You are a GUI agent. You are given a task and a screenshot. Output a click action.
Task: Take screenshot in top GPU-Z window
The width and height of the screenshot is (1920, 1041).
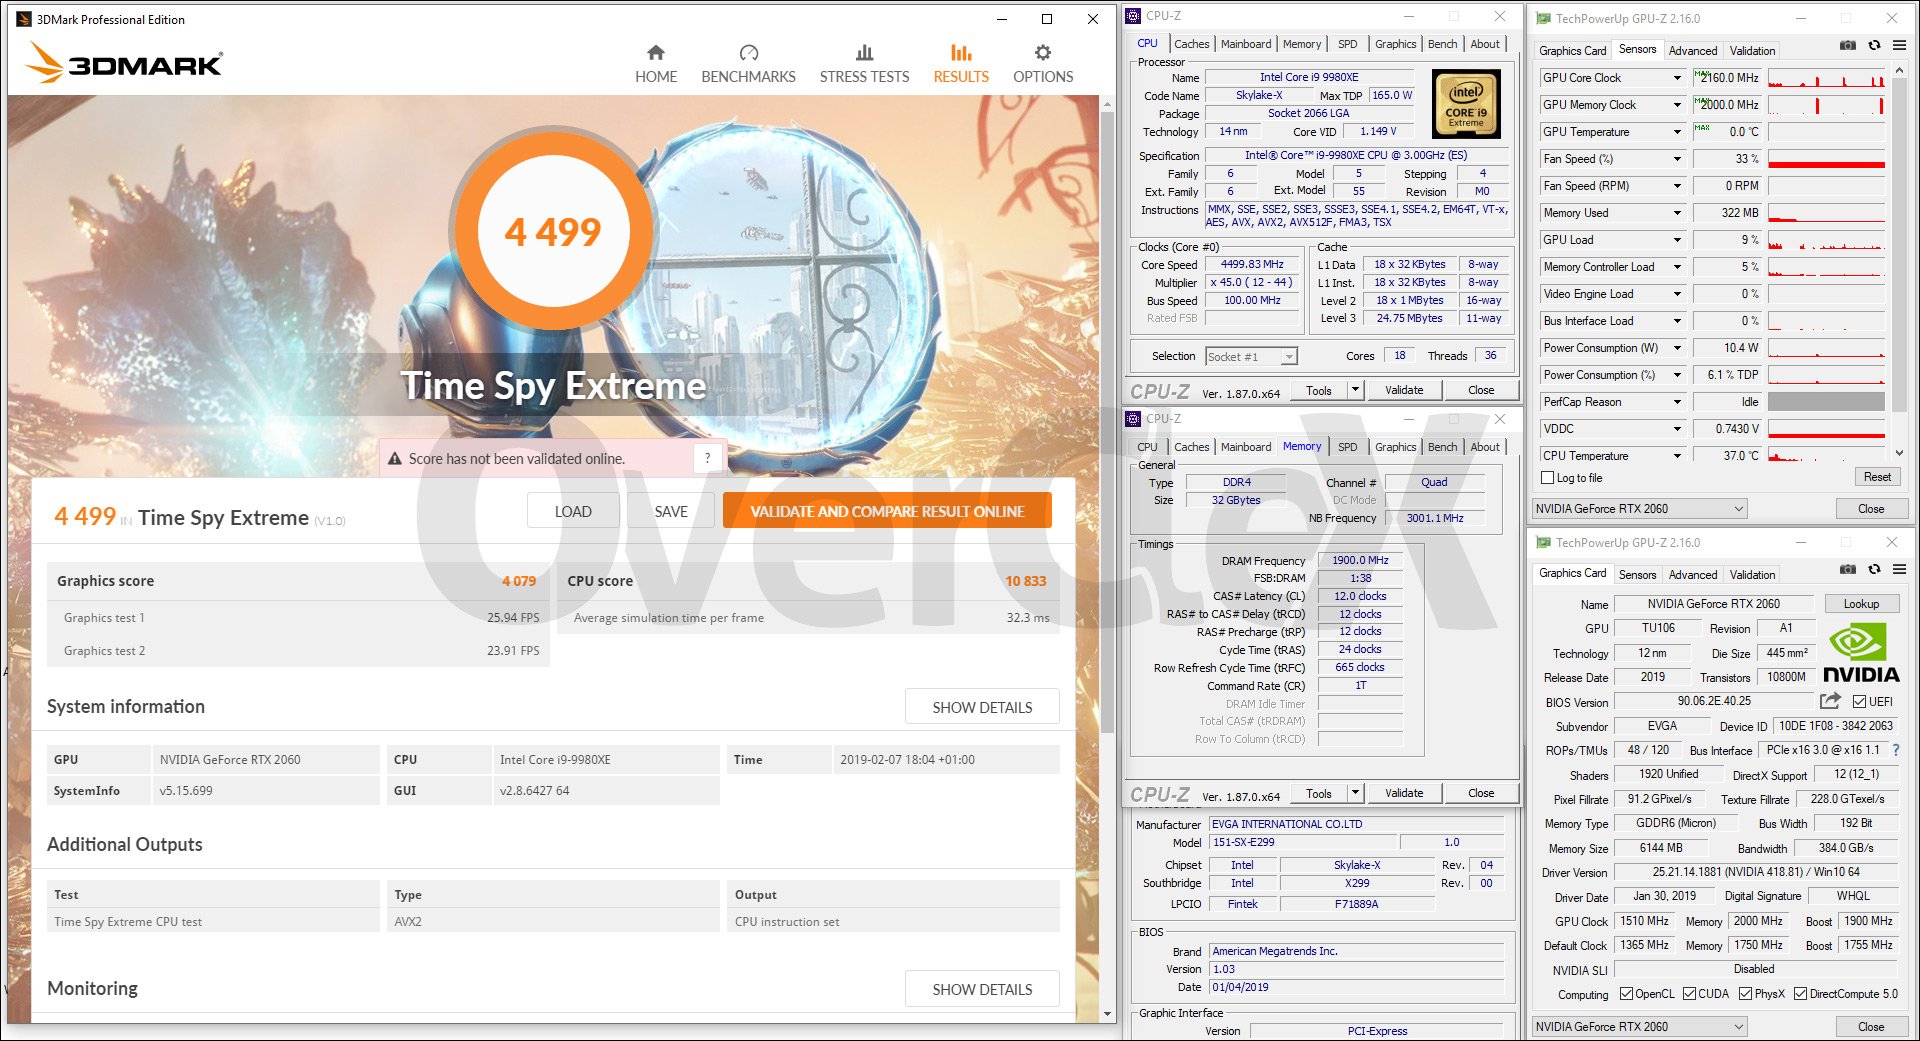tap(1848, 45)
